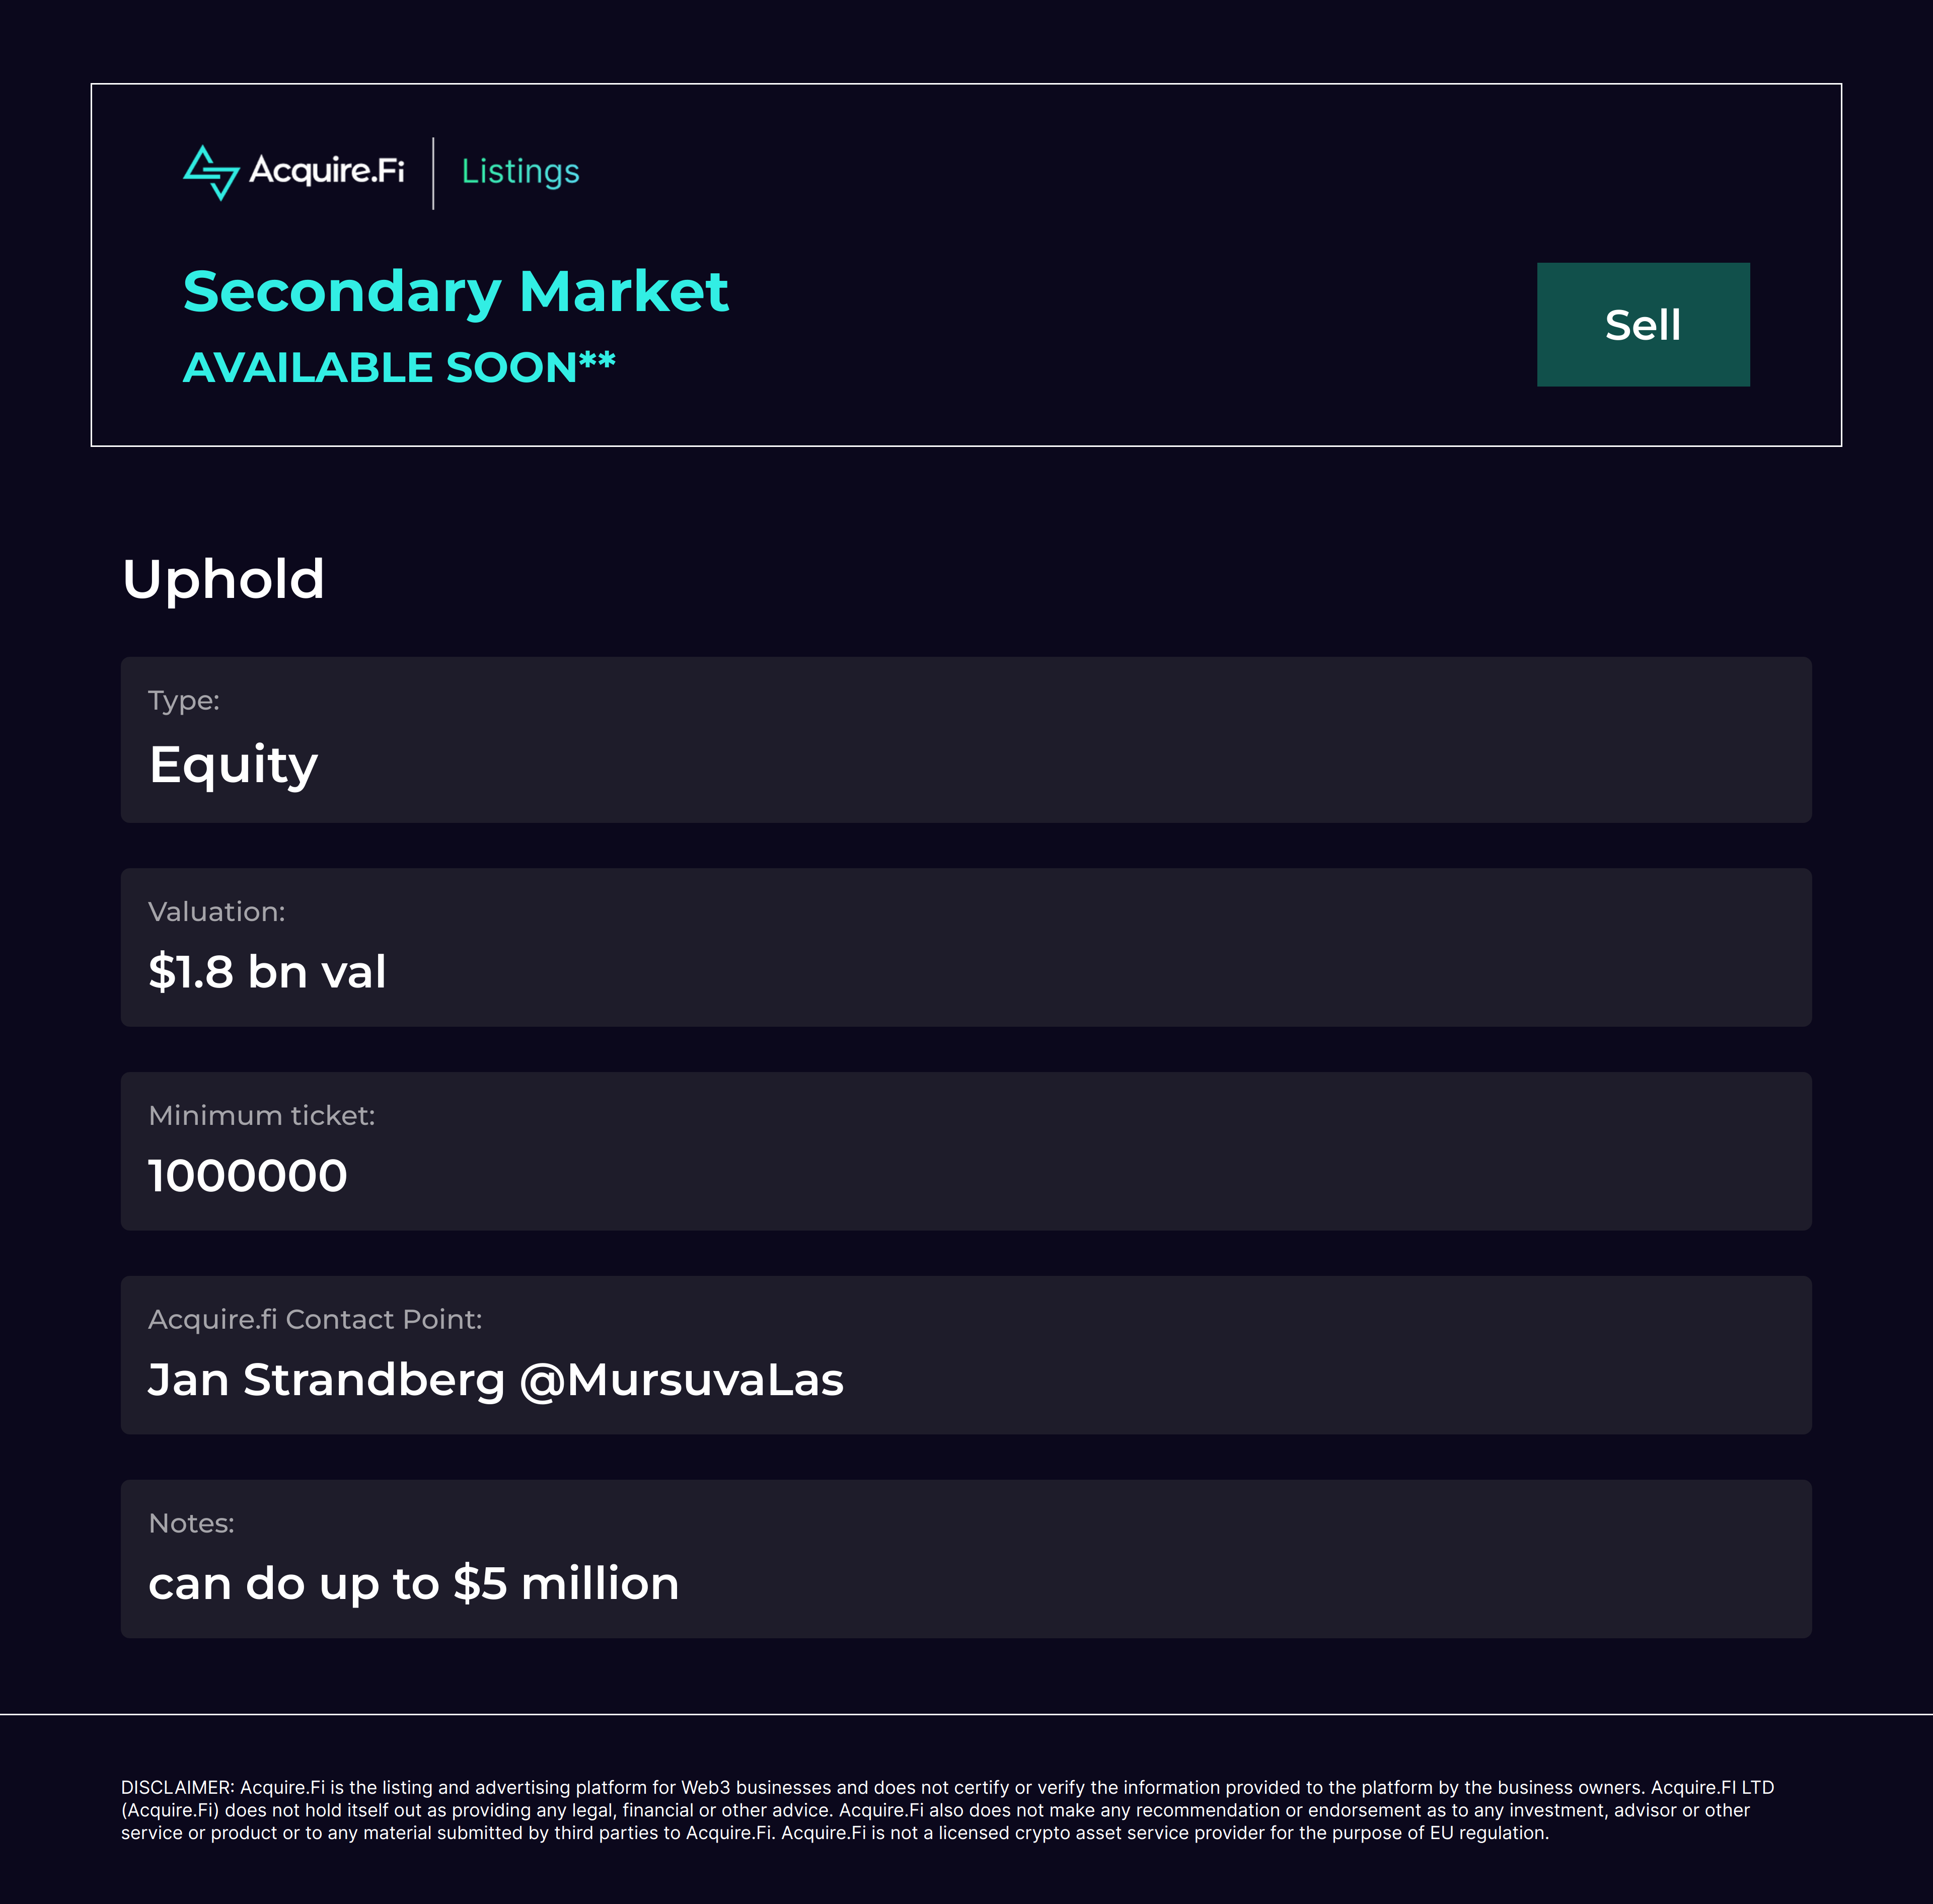The width and height of the screenshot is (1933, 1904).
Task: Click the Acquire.Fi wordmark text
Action: 327,171
